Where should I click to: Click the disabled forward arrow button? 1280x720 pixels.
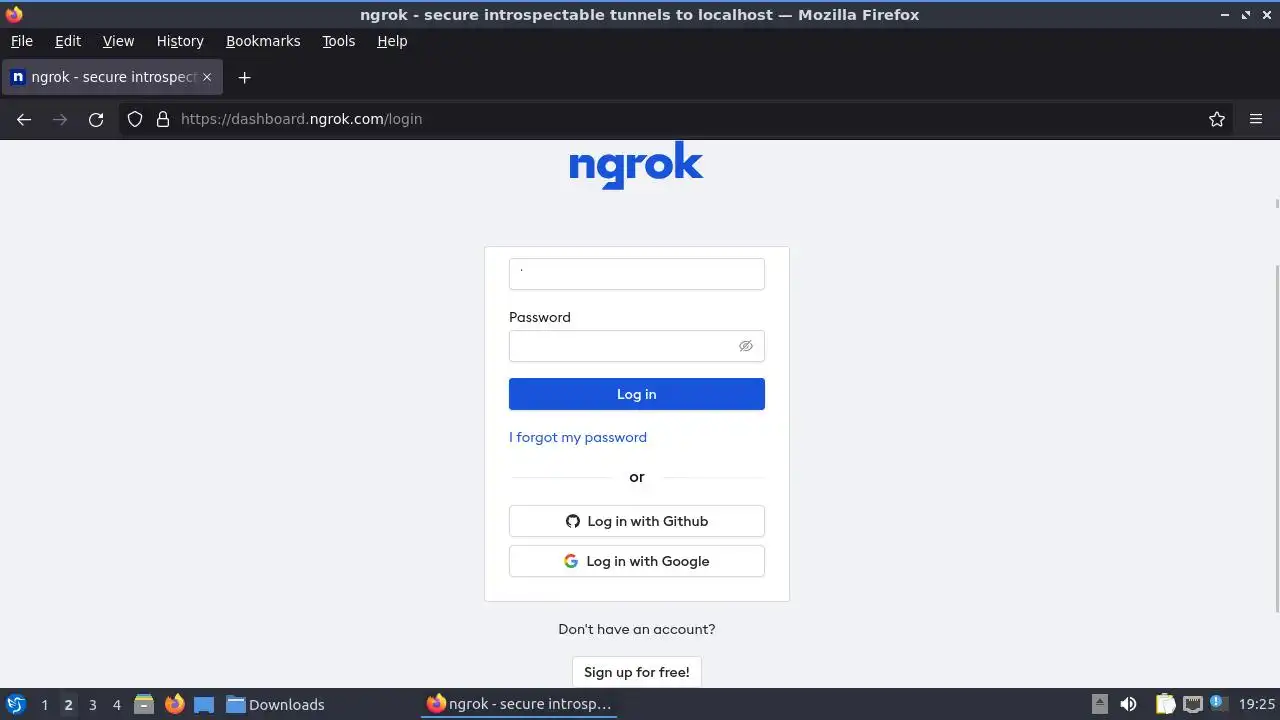(60, 119)
